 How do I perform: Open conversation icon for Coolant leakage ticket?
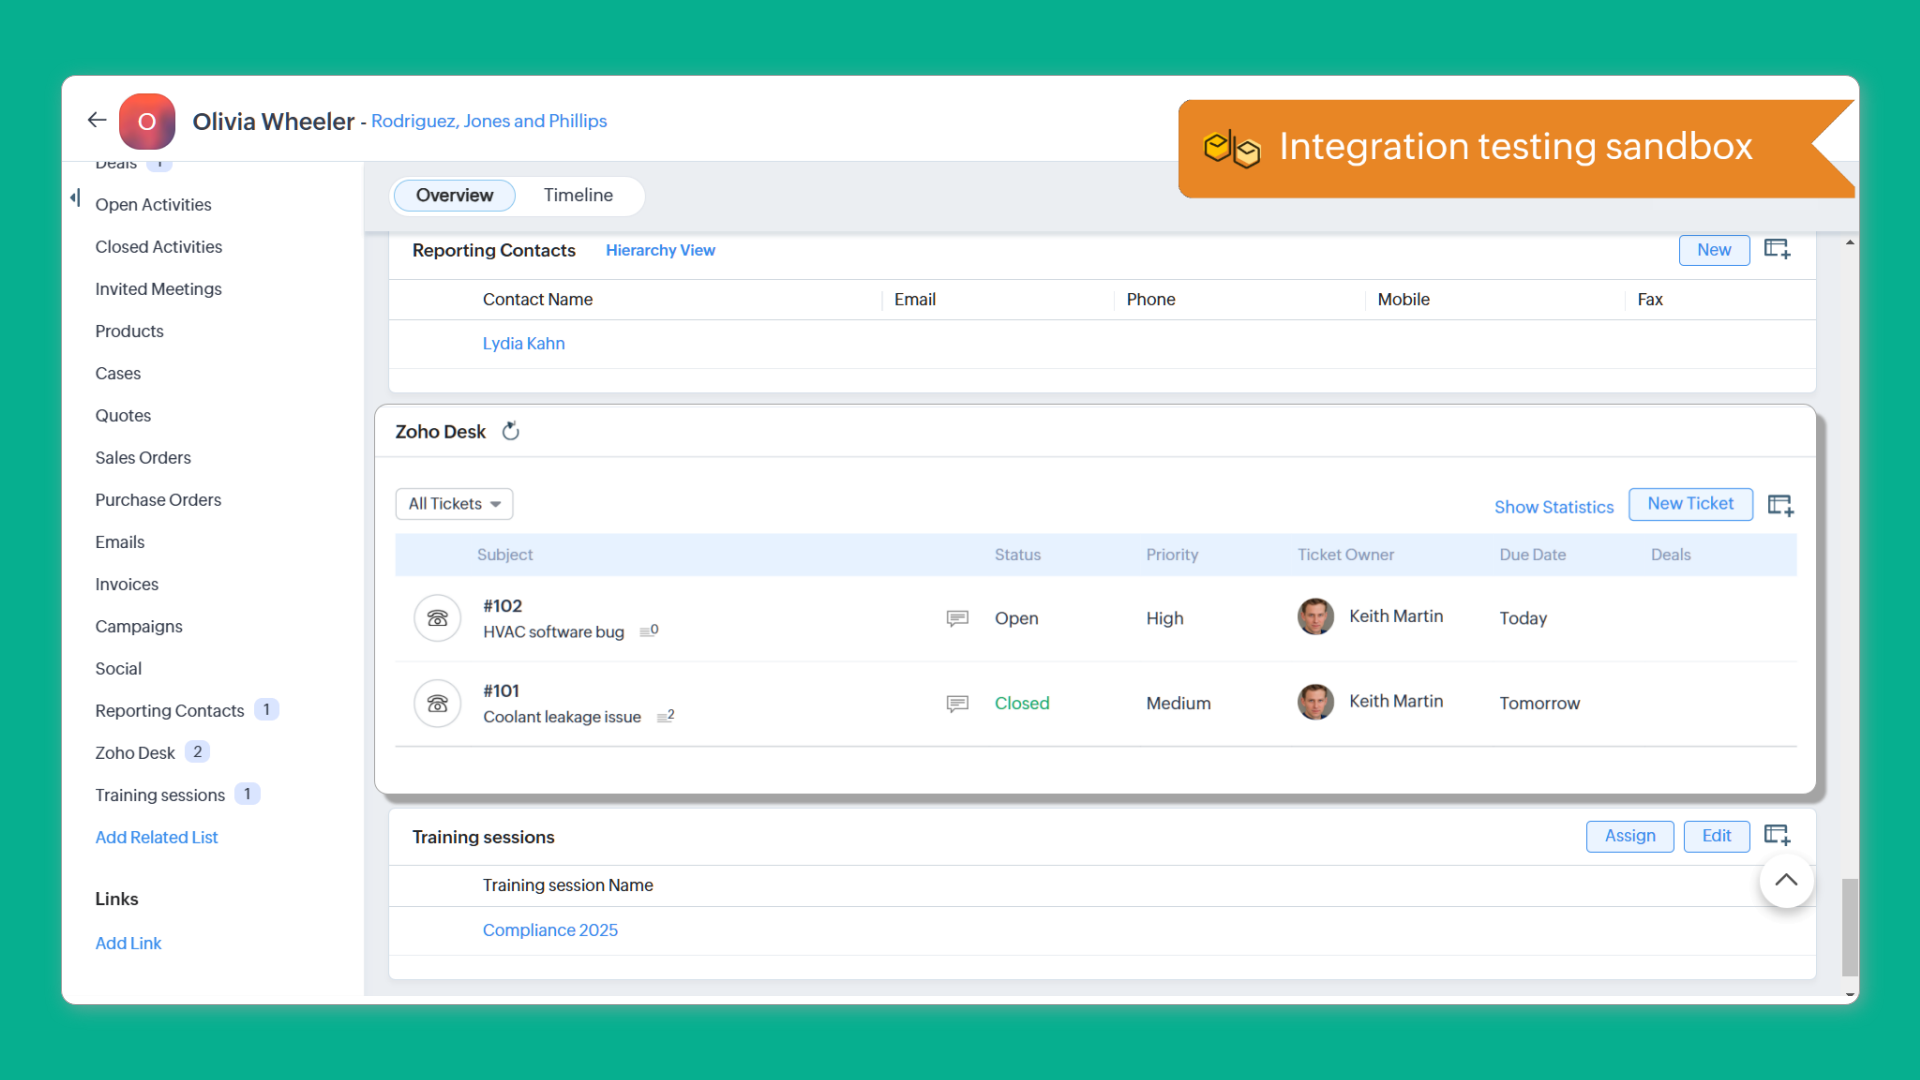pos(957,703)
